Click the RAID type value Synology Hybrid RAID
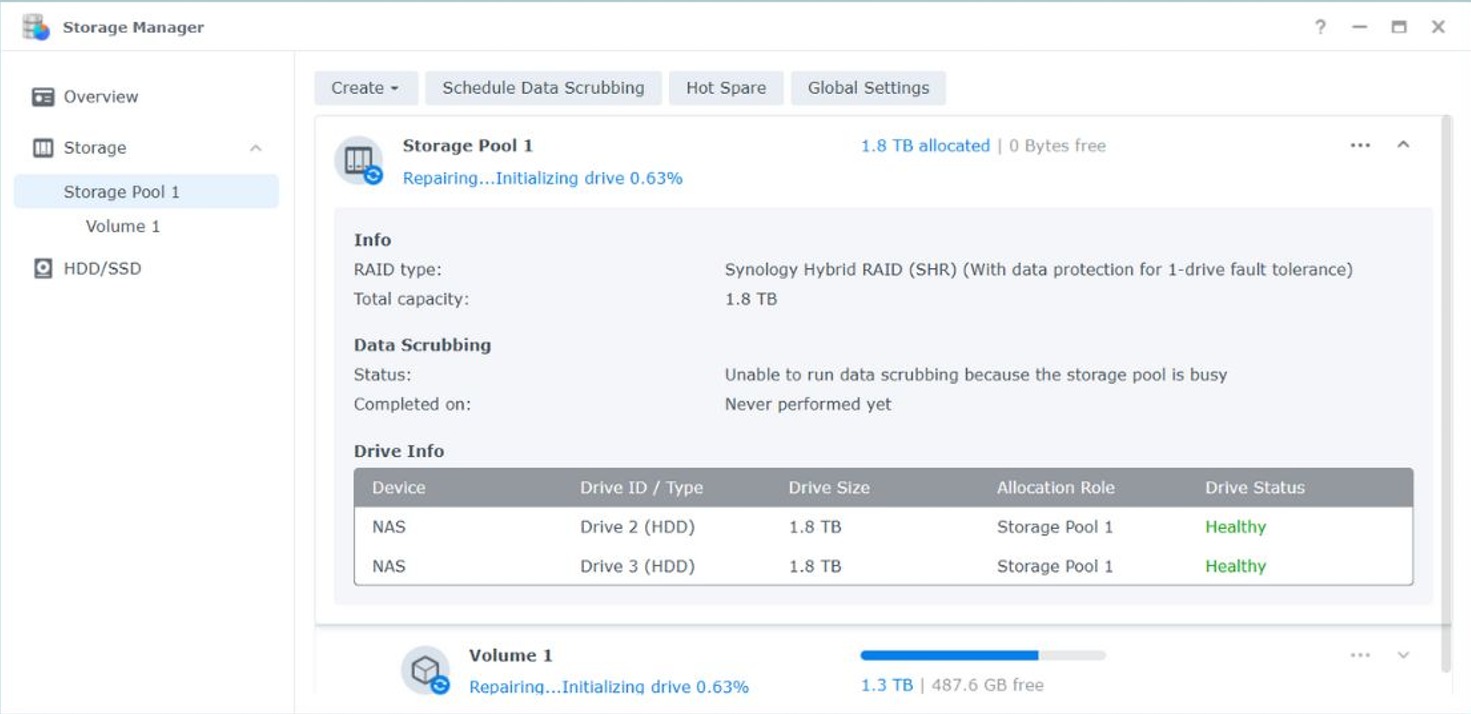Viewport: 1471px width, 714px height. point(1038,270)
